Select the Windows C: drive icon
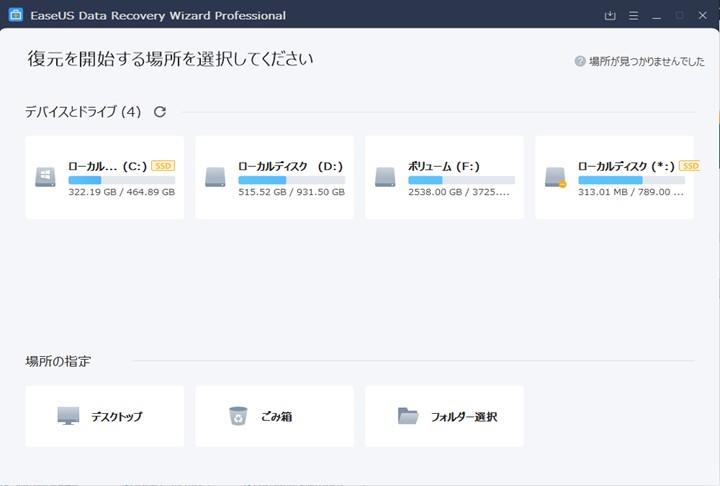 (x=45, y=177)
